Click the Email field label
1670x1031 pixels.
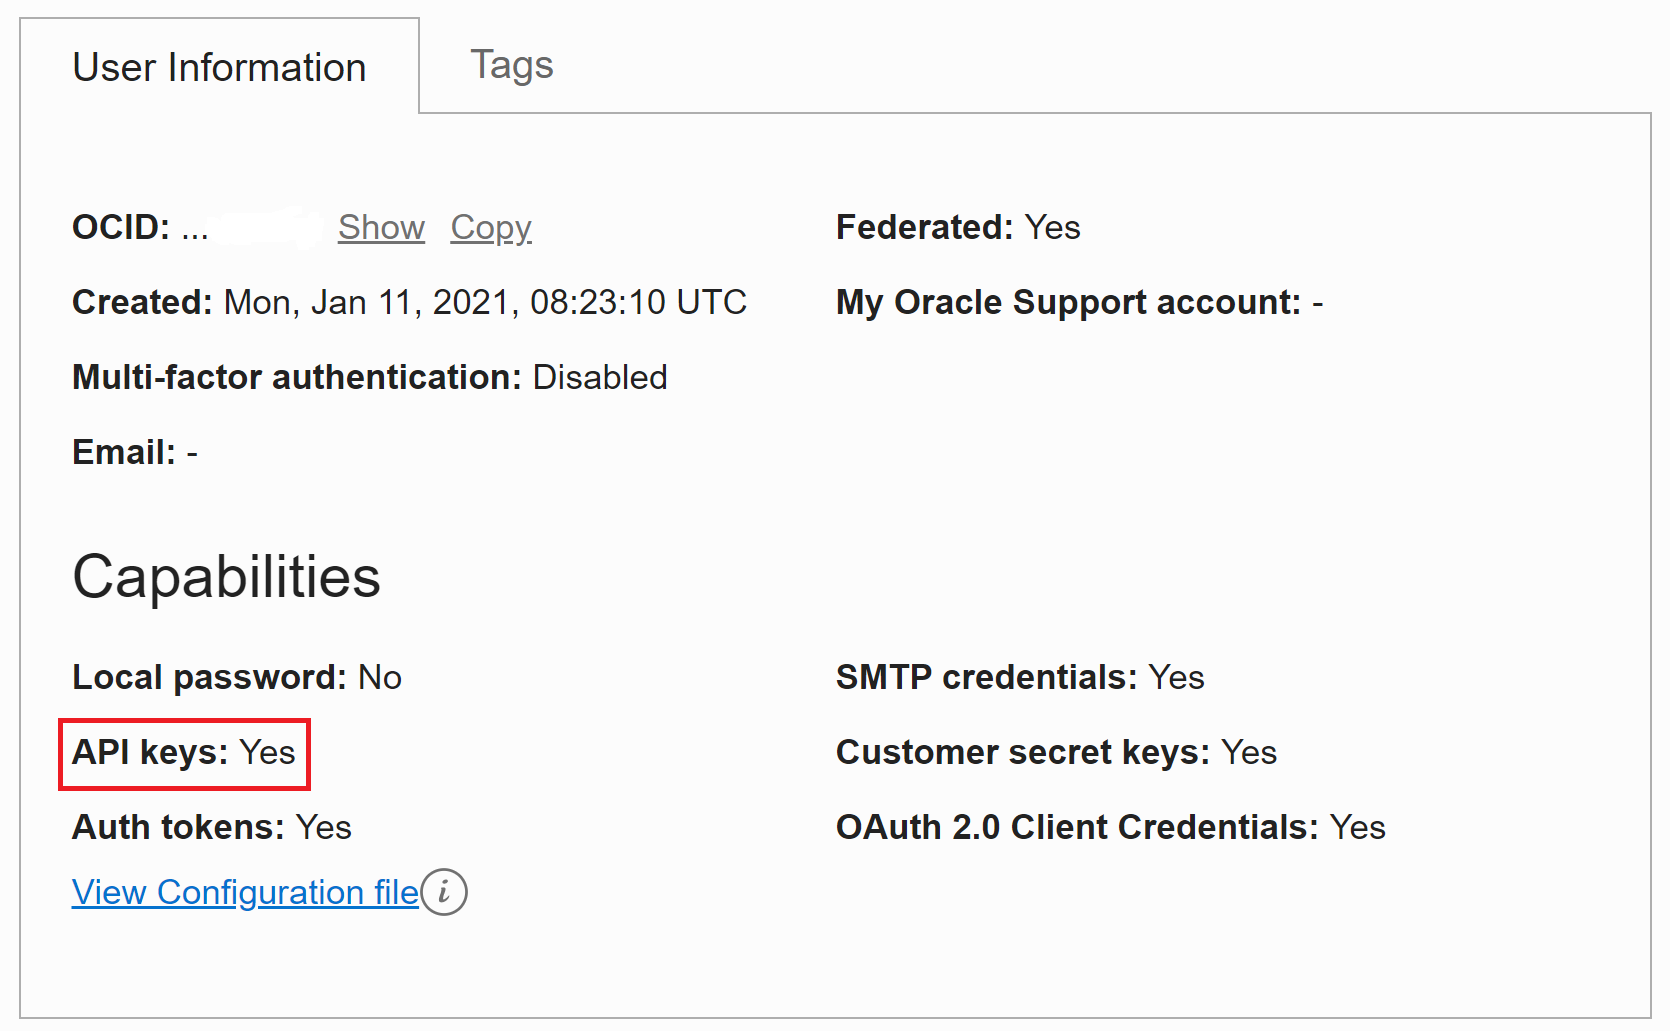123,452
